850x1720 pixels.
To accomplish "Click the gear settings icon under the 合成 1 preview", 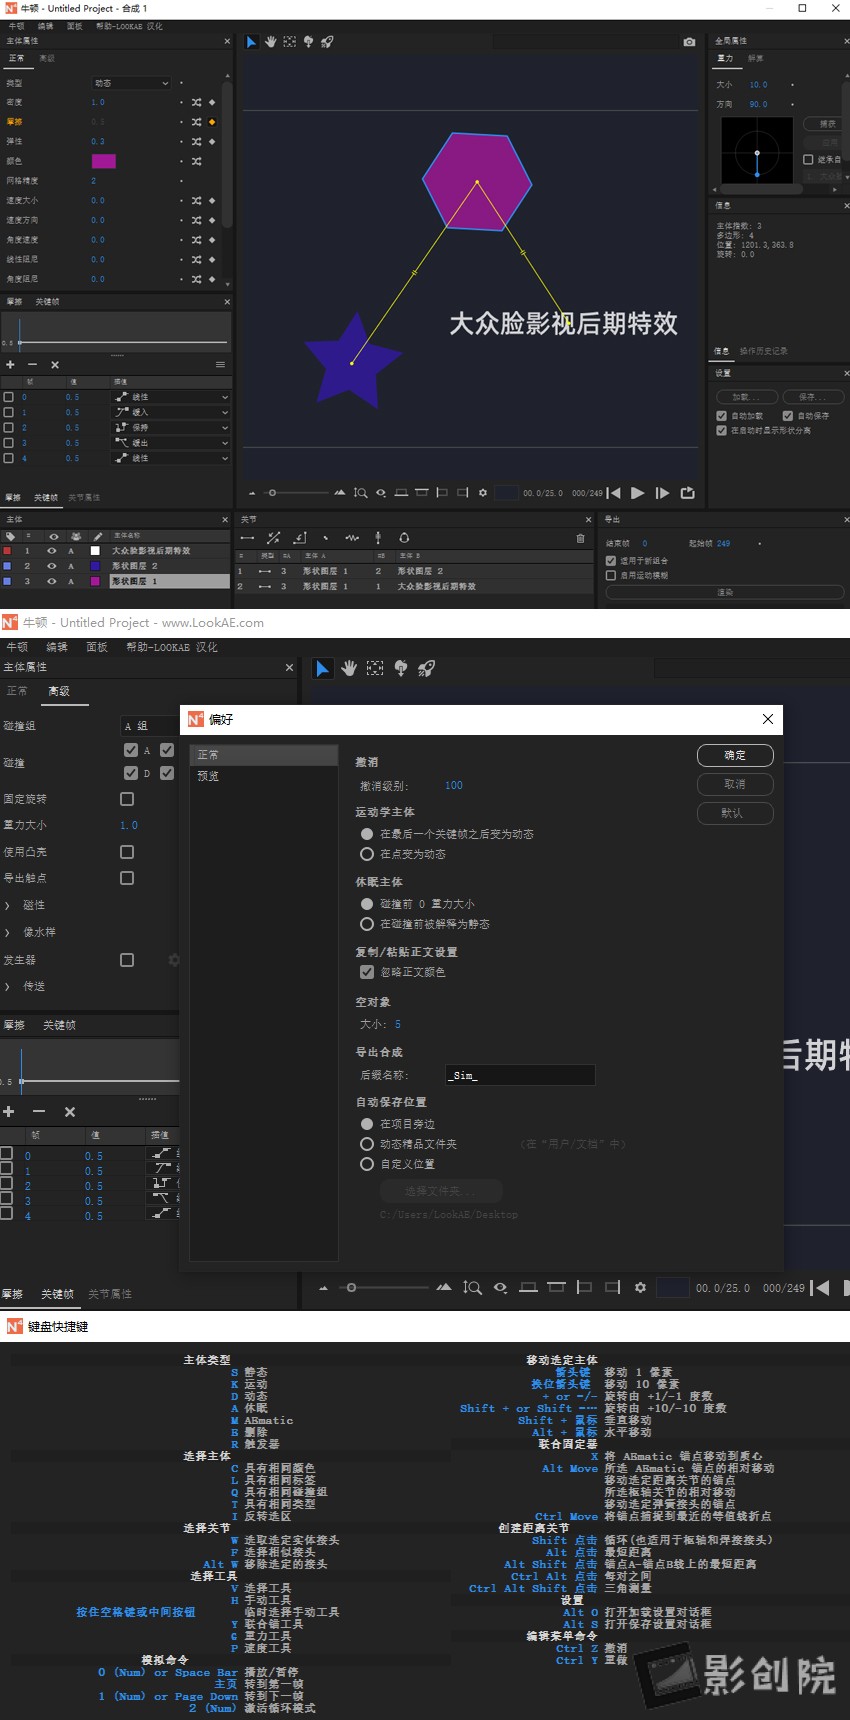I will pyautogui.click(x=483, y=493).
